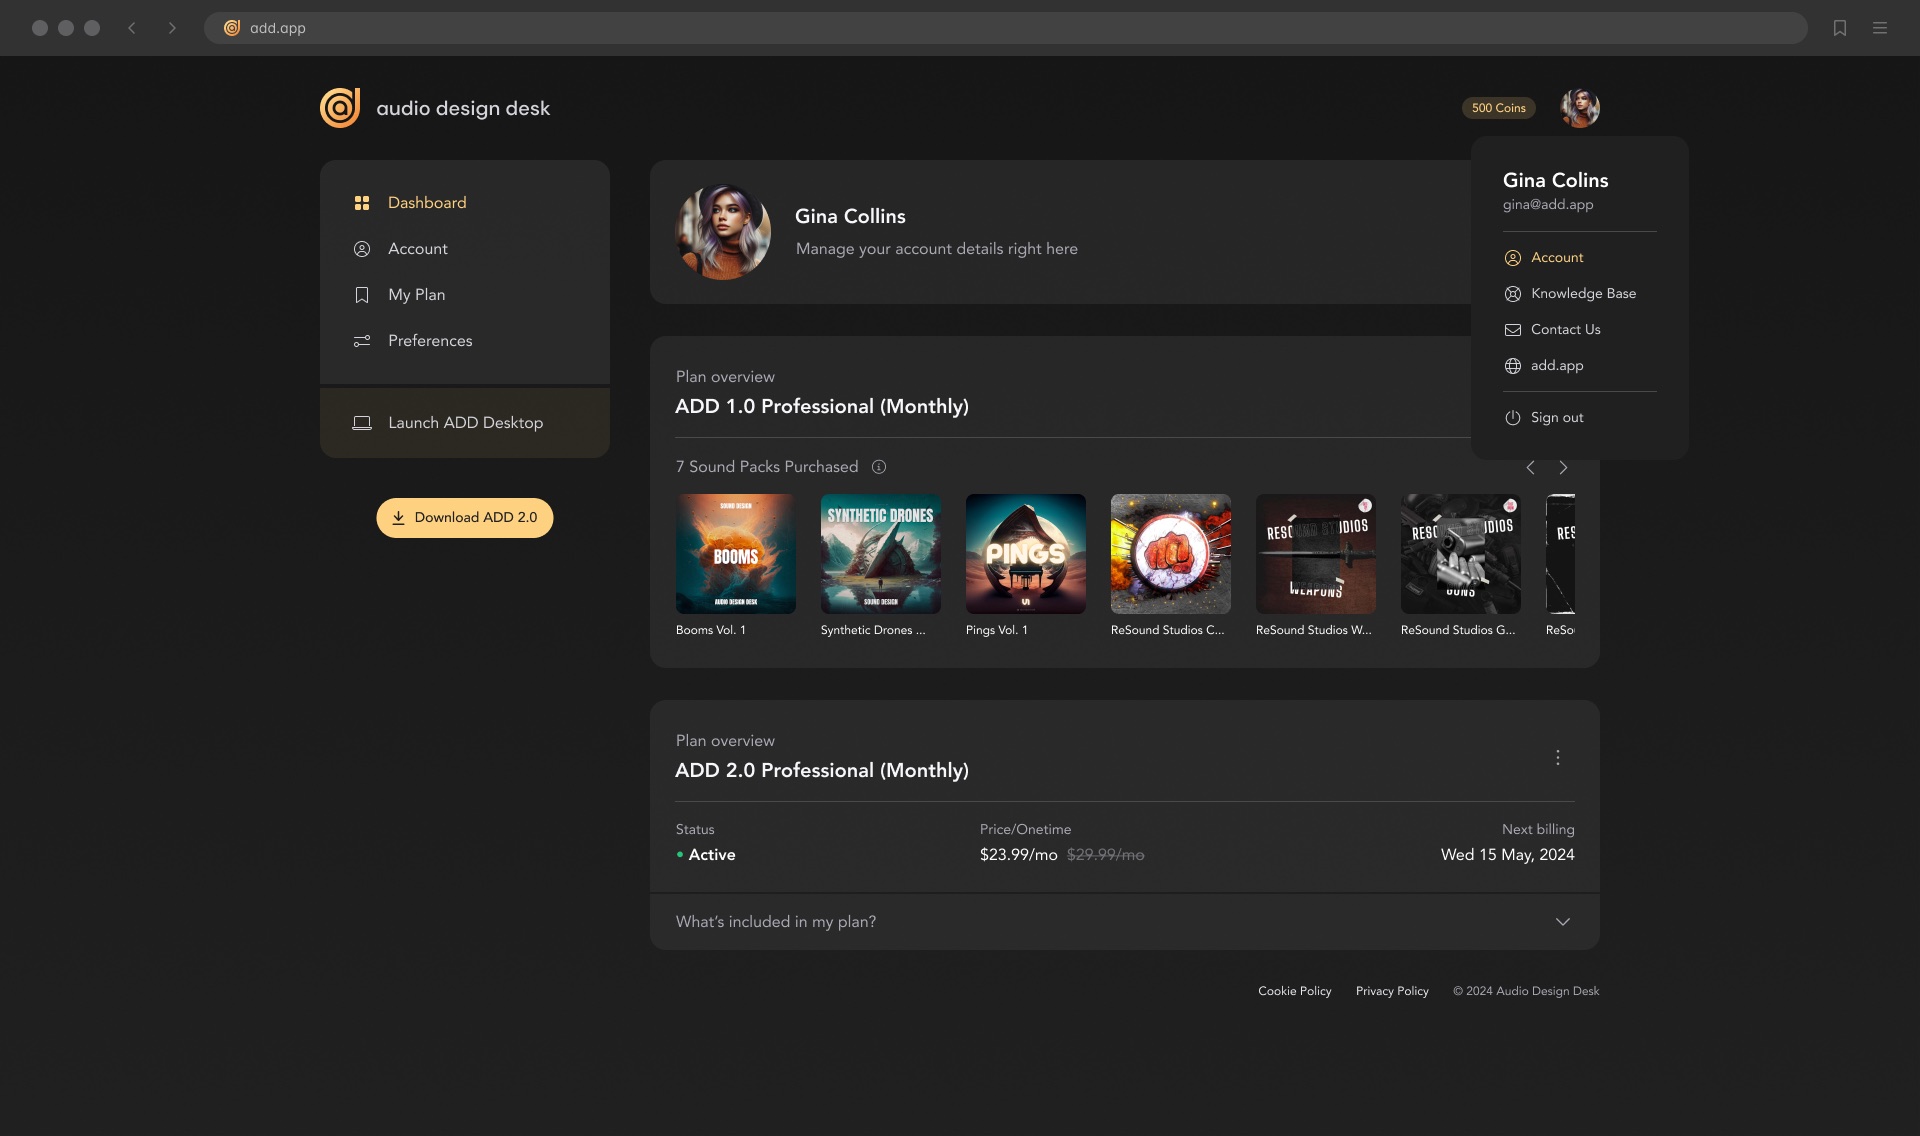Click the browser bookmark icon
The height and width of the screenshot is (1136, 1920).
click(x=1839, y=28)
